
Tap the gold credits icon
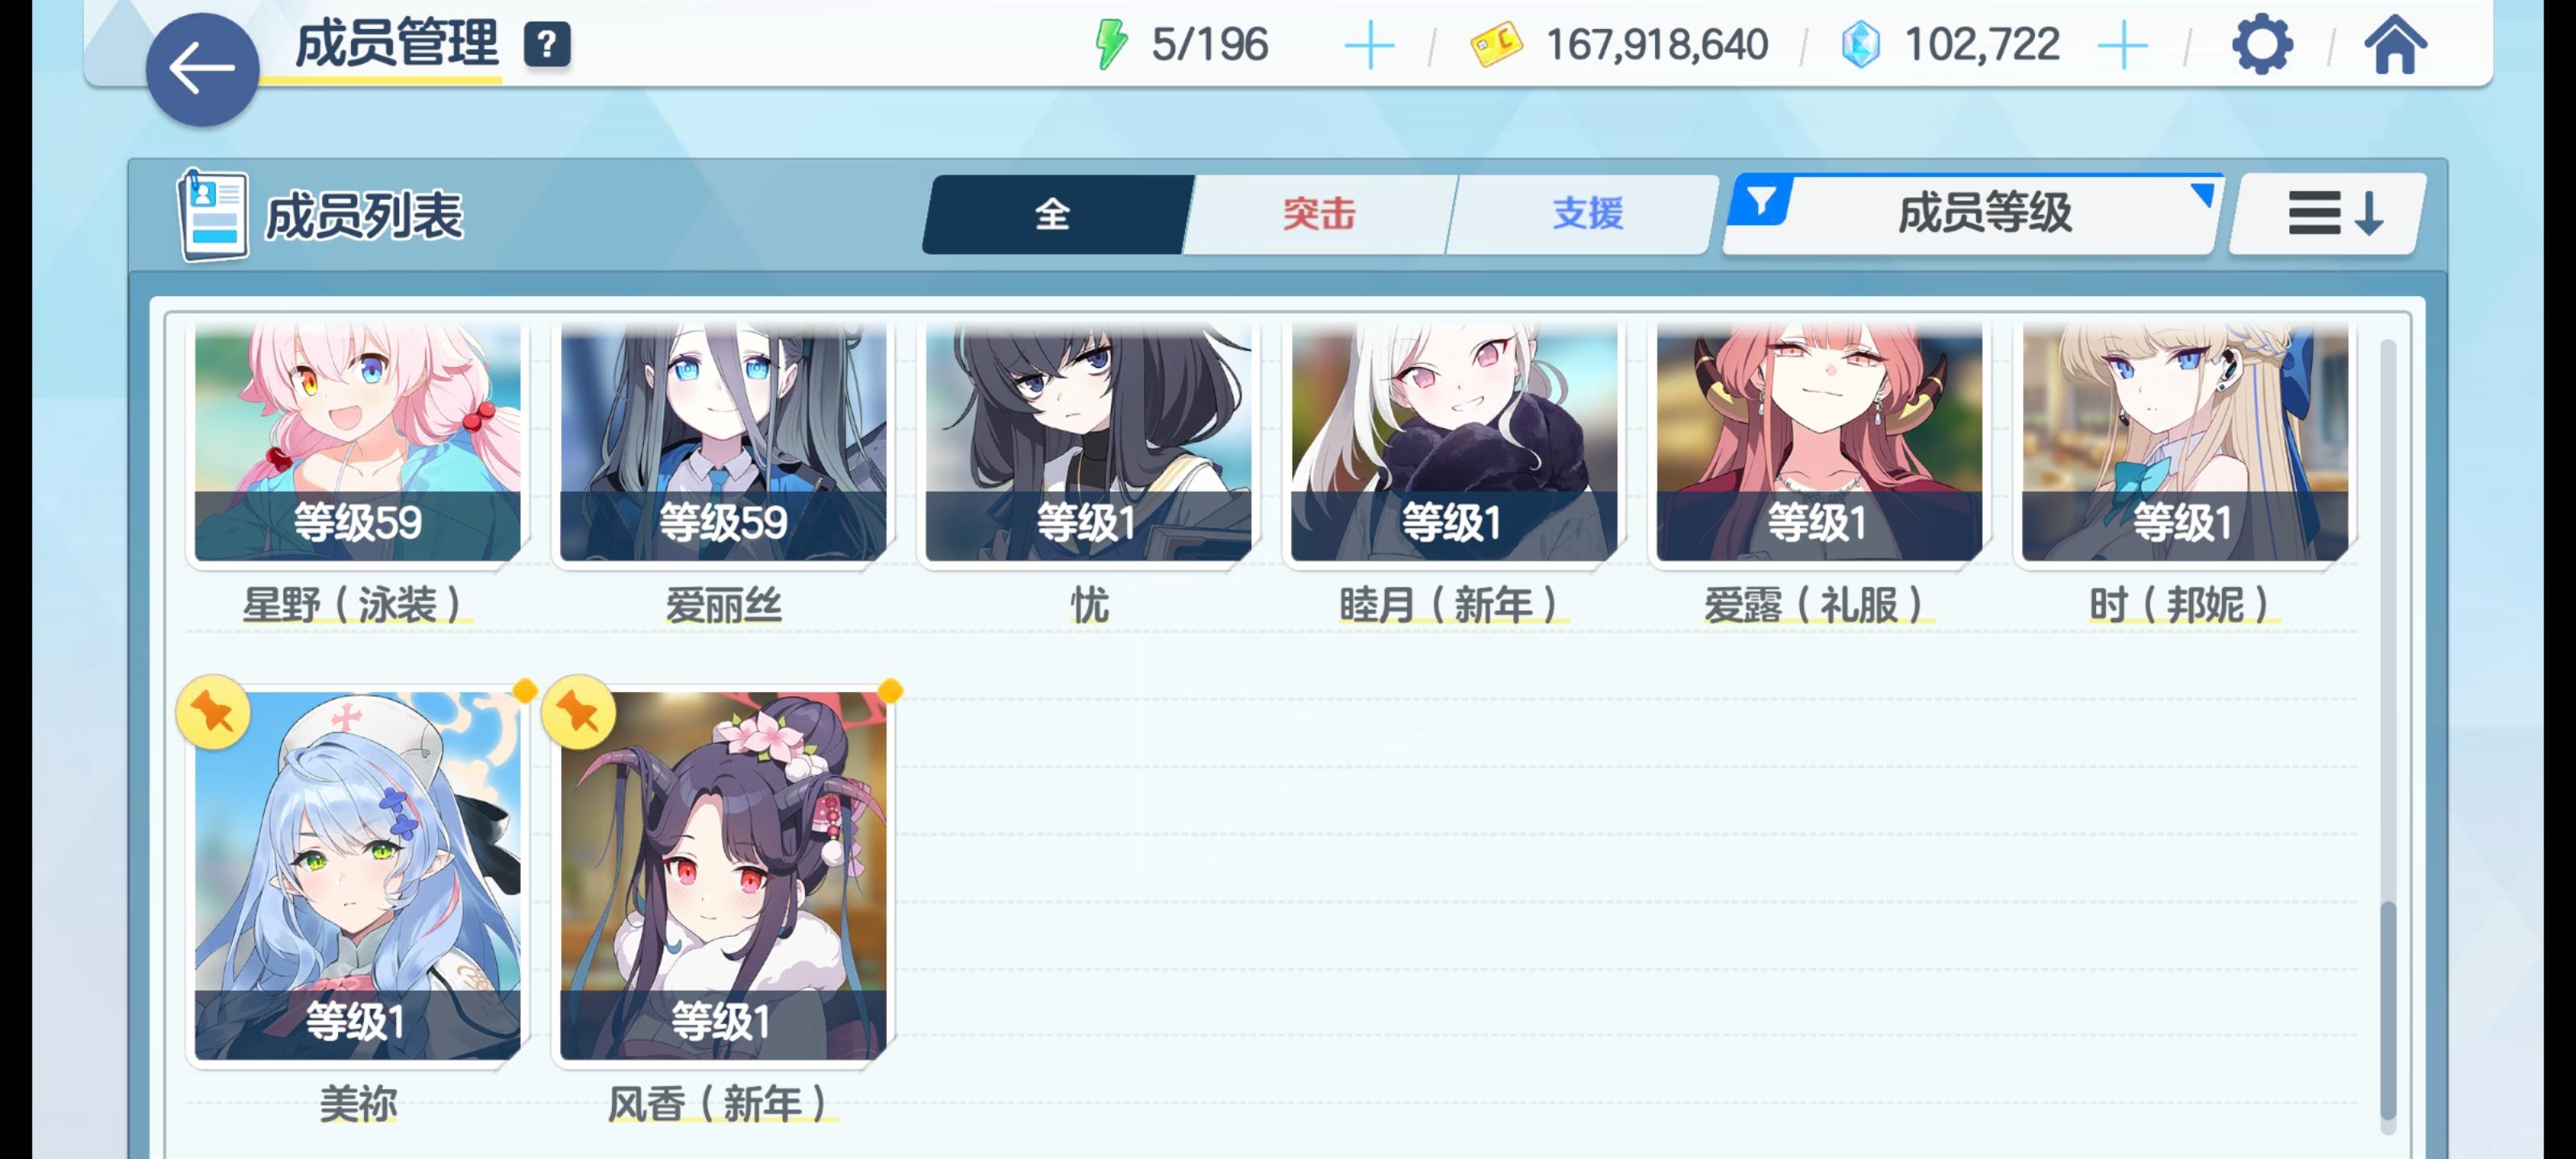coord(1496,45)
